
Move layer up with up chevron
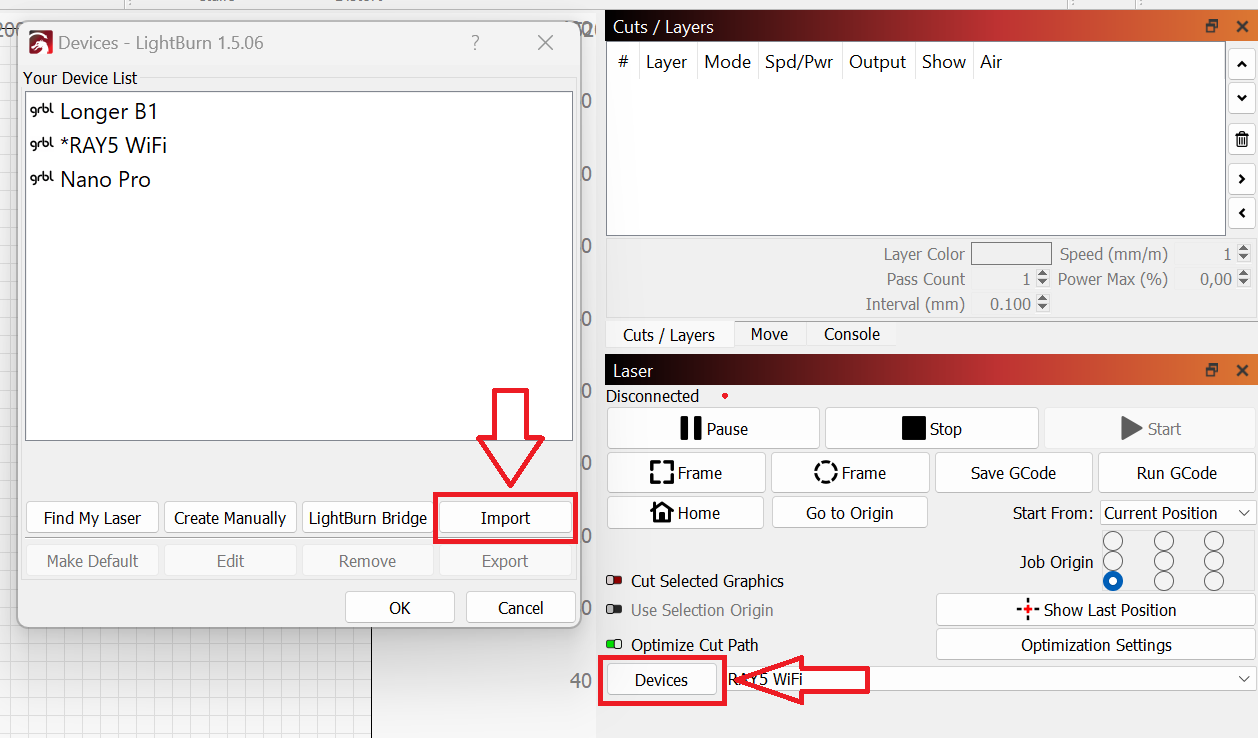[x=1241, y=64]
